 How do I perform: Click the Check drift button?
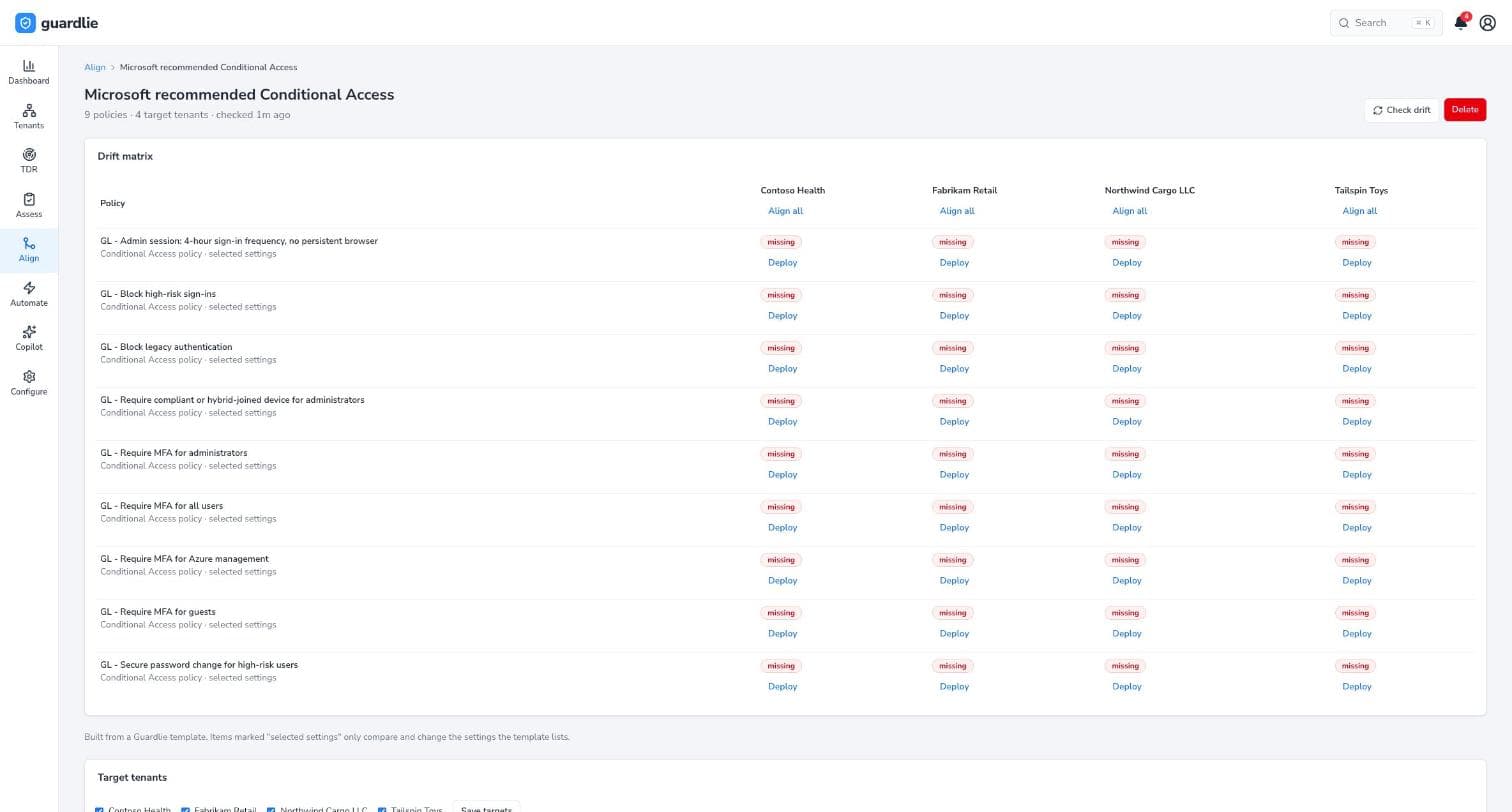pyautogui.click(x=1401, y=110)
